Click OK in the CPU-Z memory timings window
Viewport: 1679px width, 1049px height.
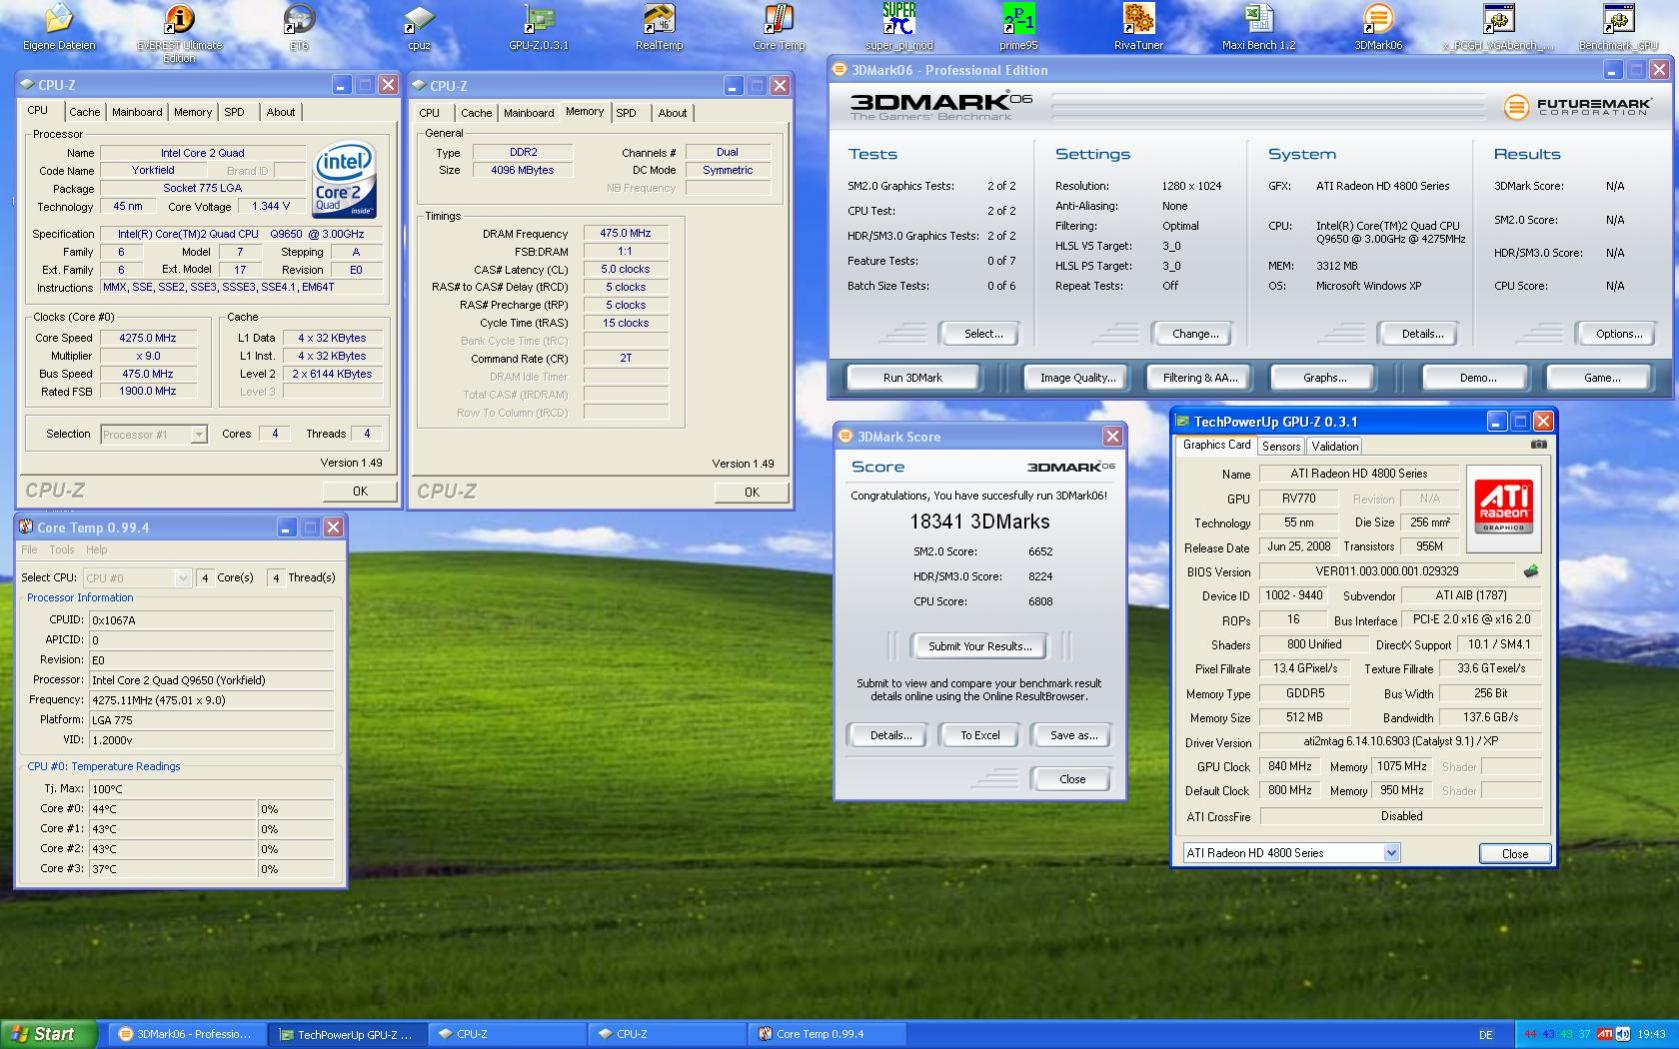(751, 492)
